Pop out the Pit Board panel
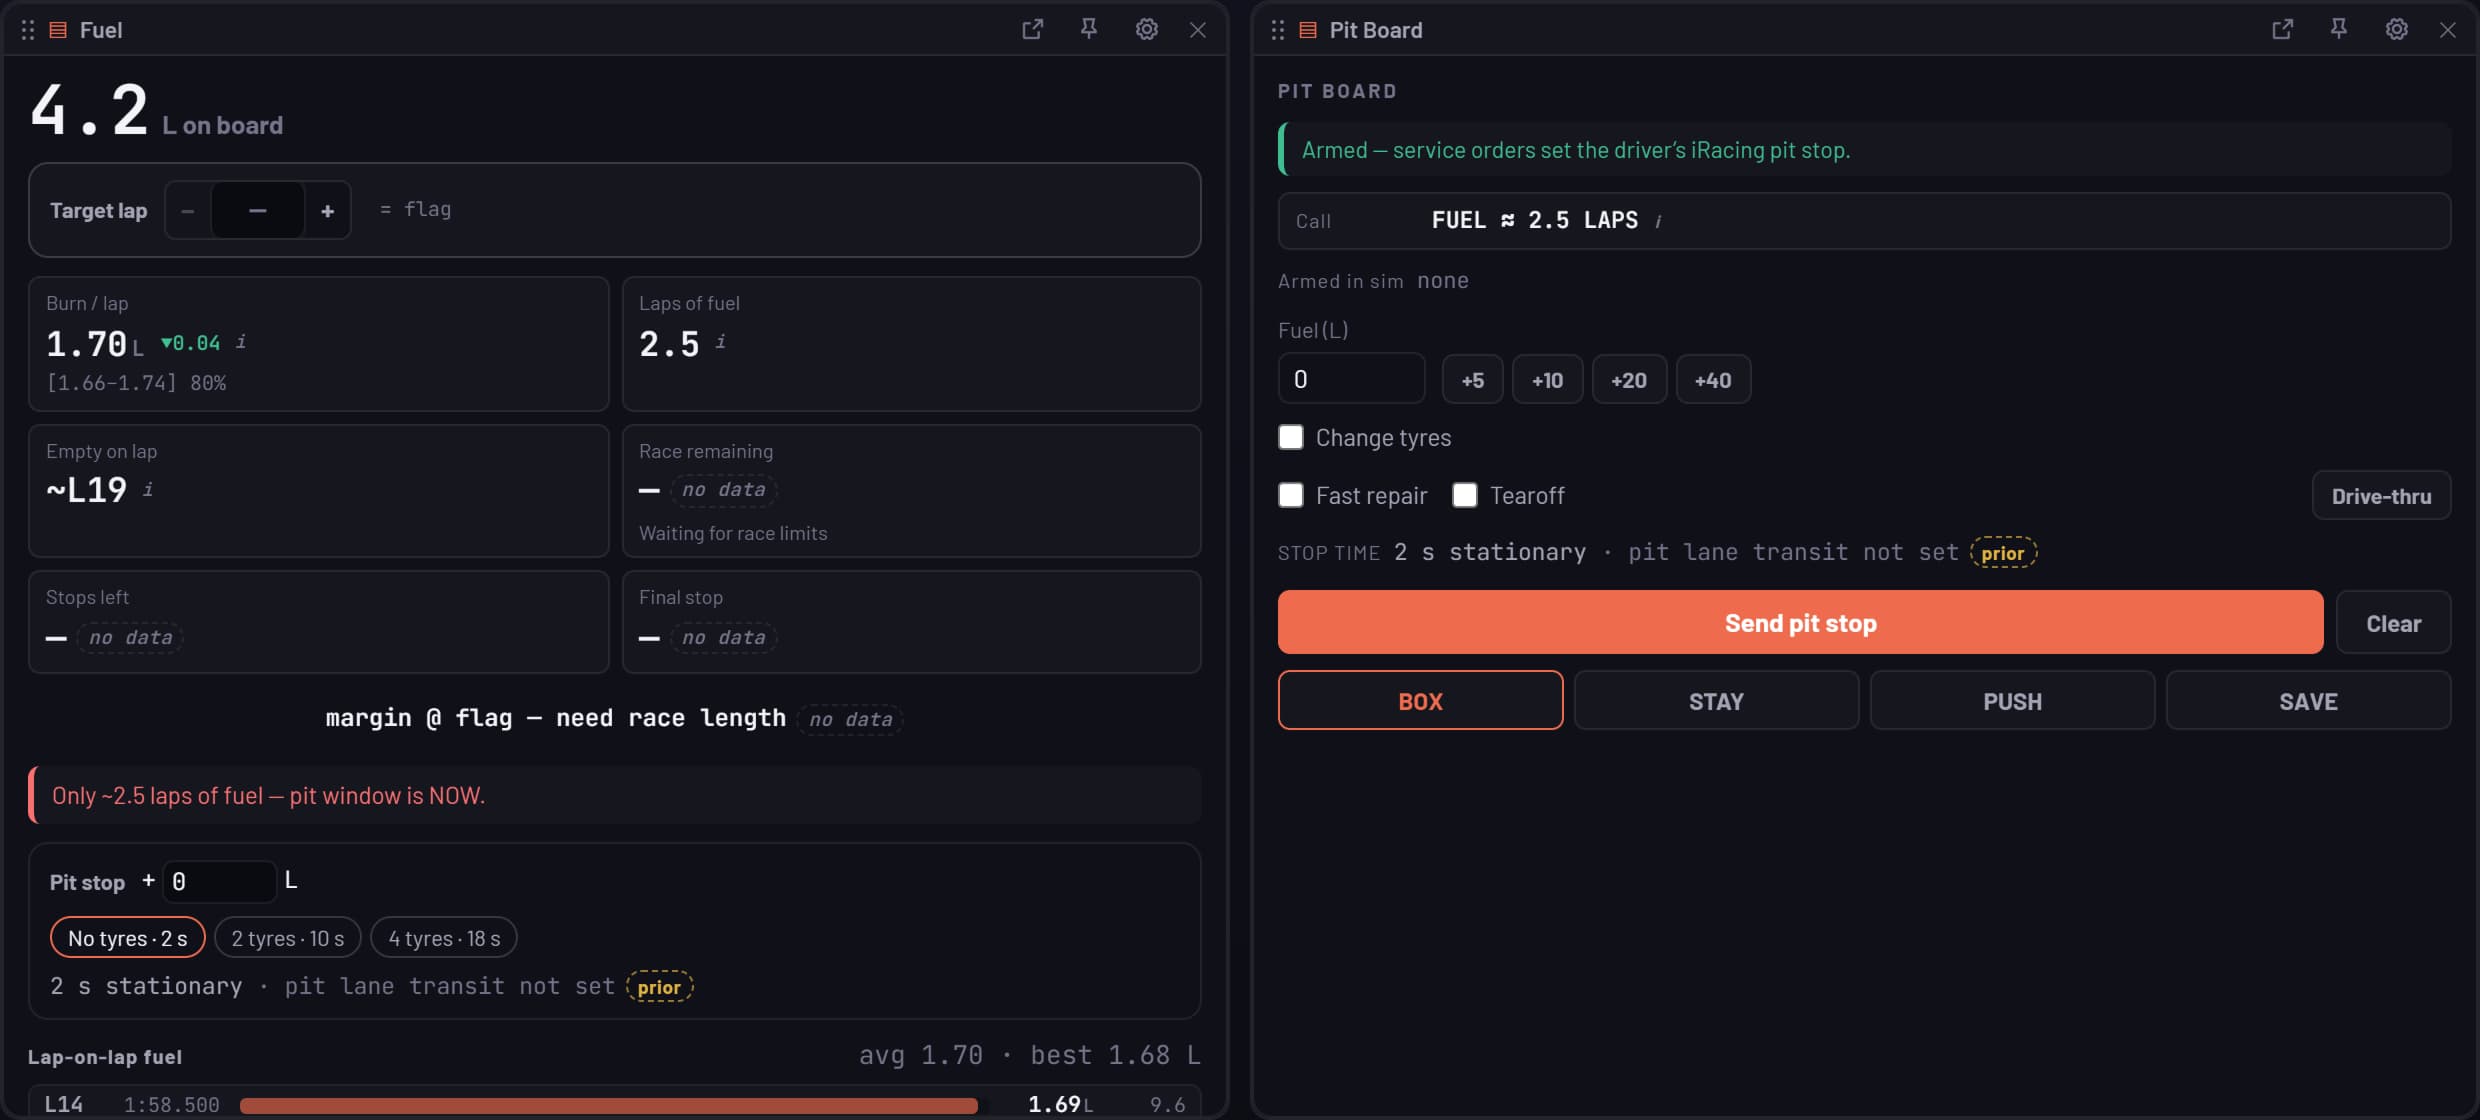 pyautogui.click(x=2282, y=30)
